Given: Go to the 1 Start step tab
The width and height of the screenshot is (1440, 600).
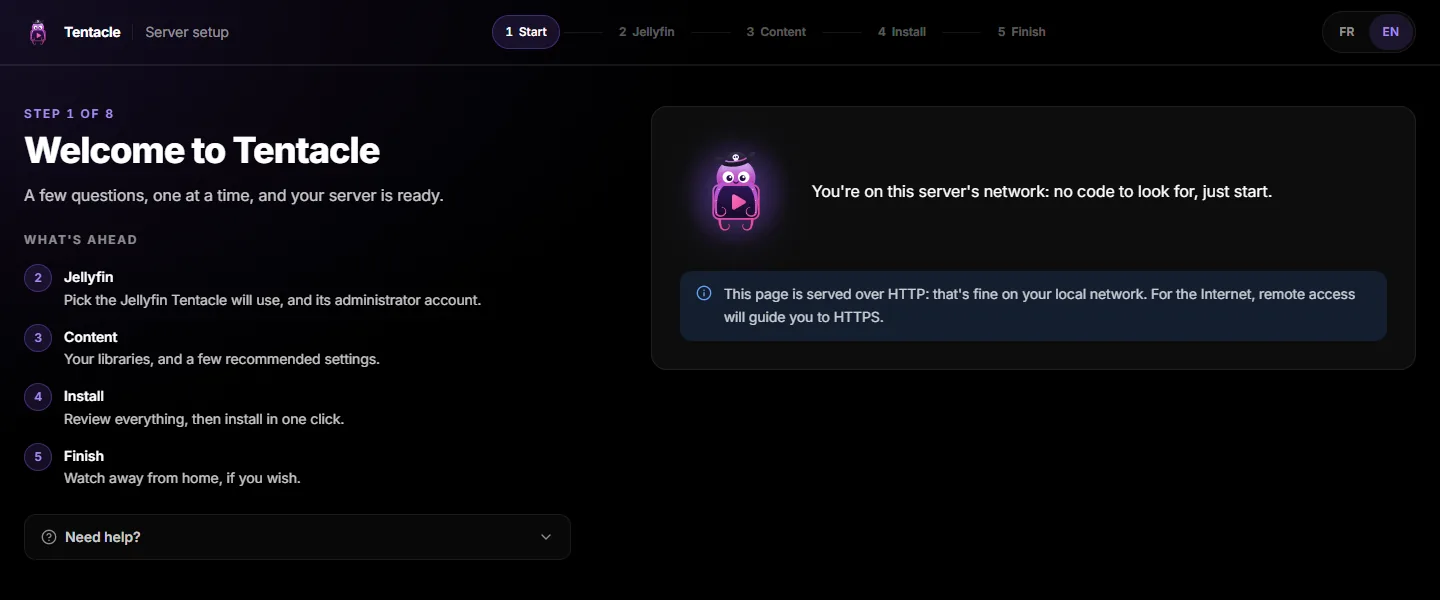Looking at the screenshot, I should [x=526, y=32].
